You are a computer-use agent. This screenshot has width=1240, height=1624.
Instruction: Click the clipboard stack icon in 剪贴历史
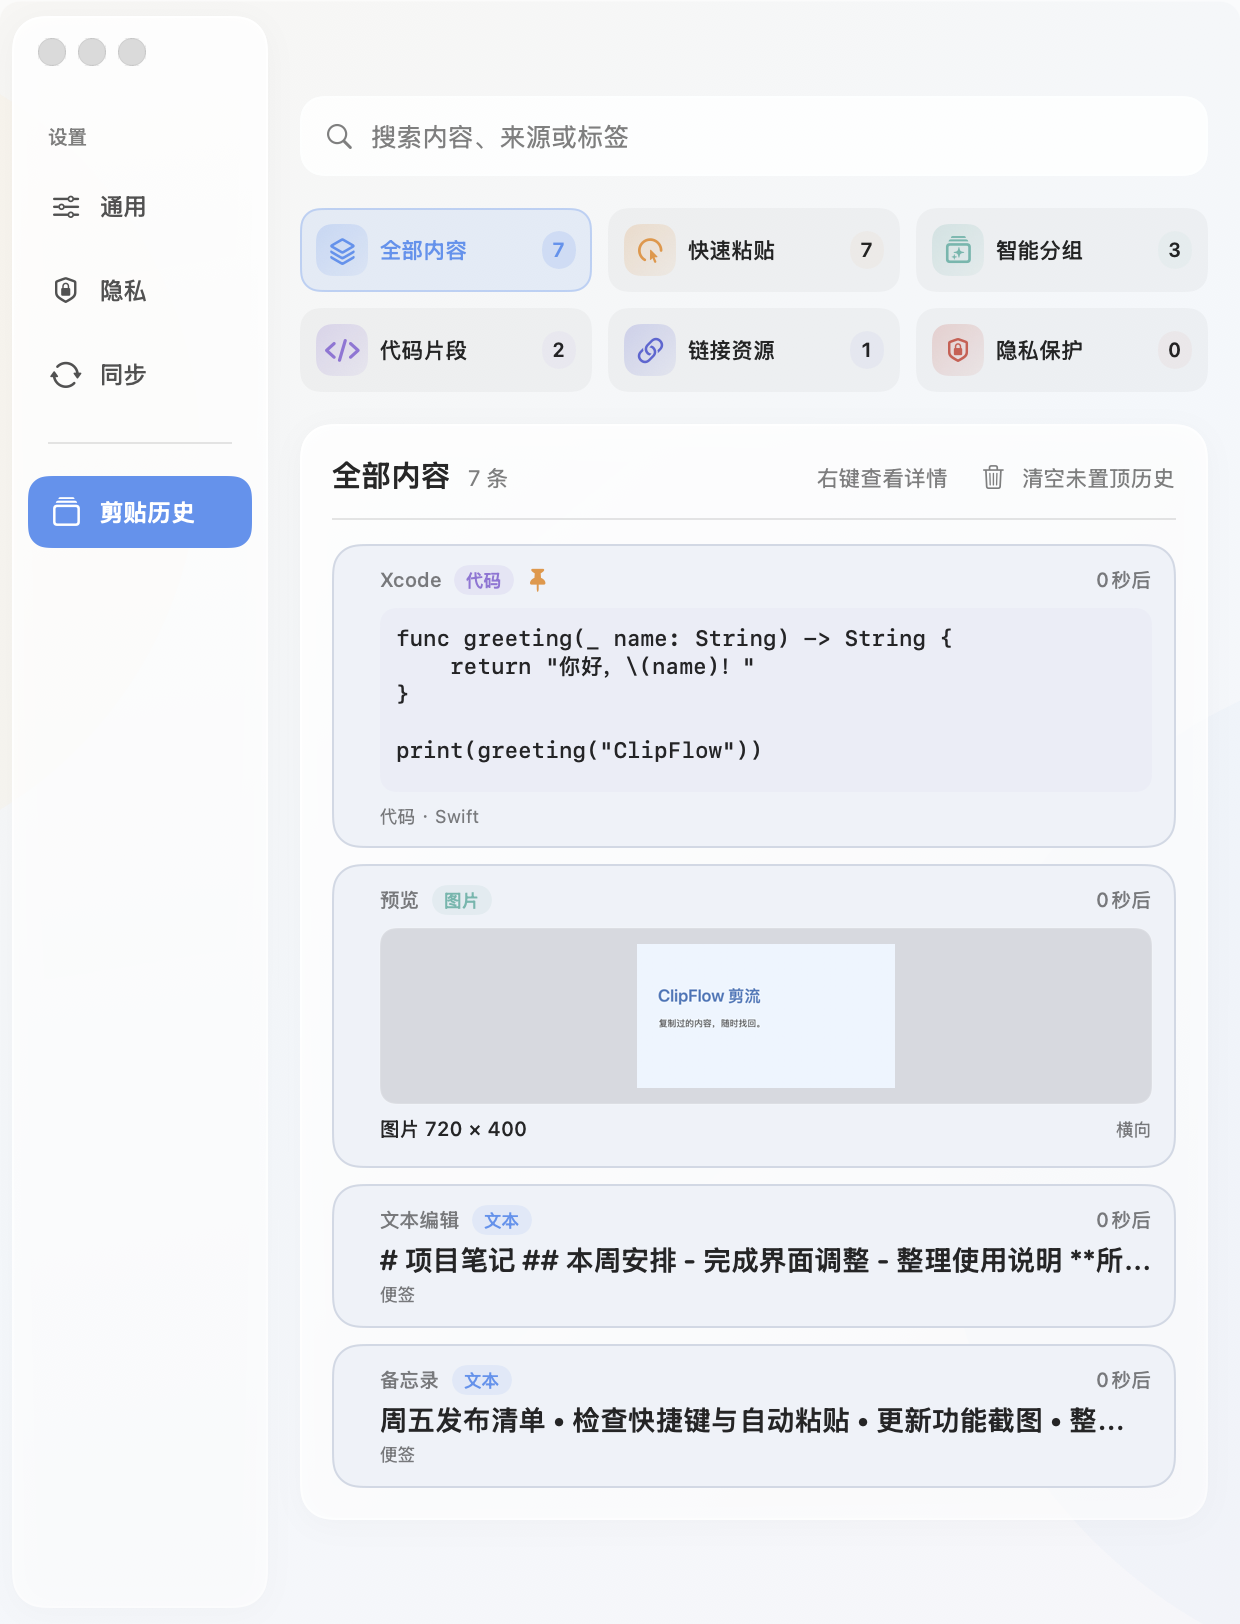[66, 512]
